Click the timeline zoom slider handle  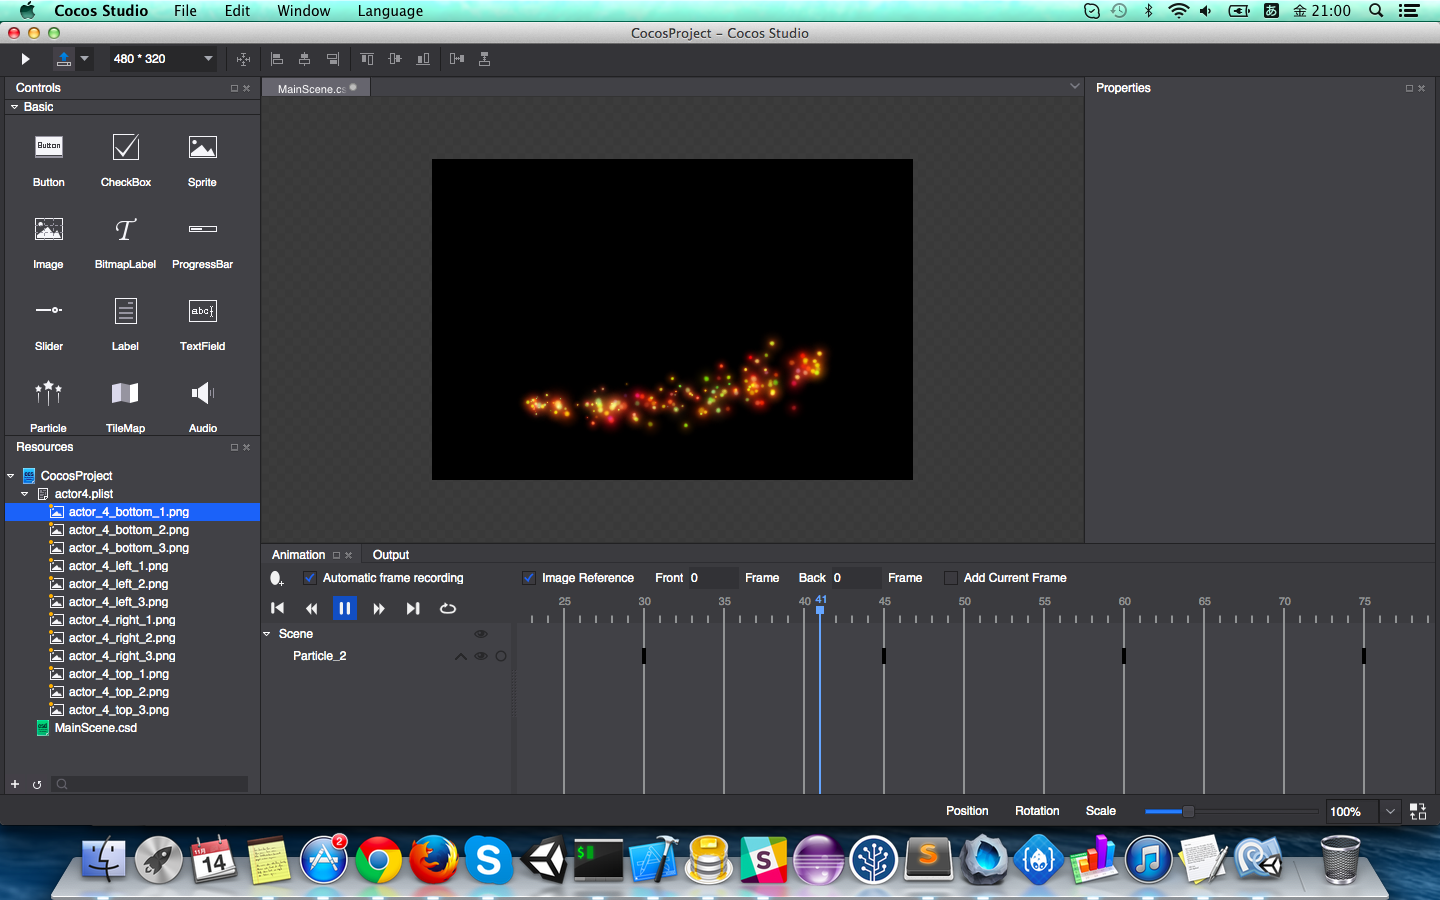click(x=1188, y=811)
